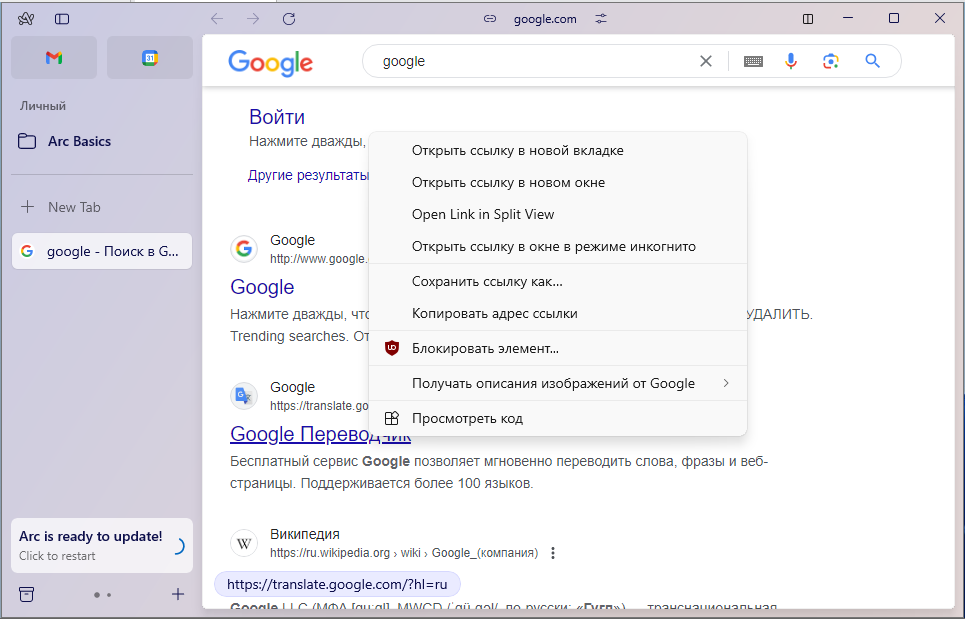Click the uBlock Origin shield icon
This screenshot has width=965, height=619.
click(392, 348)
